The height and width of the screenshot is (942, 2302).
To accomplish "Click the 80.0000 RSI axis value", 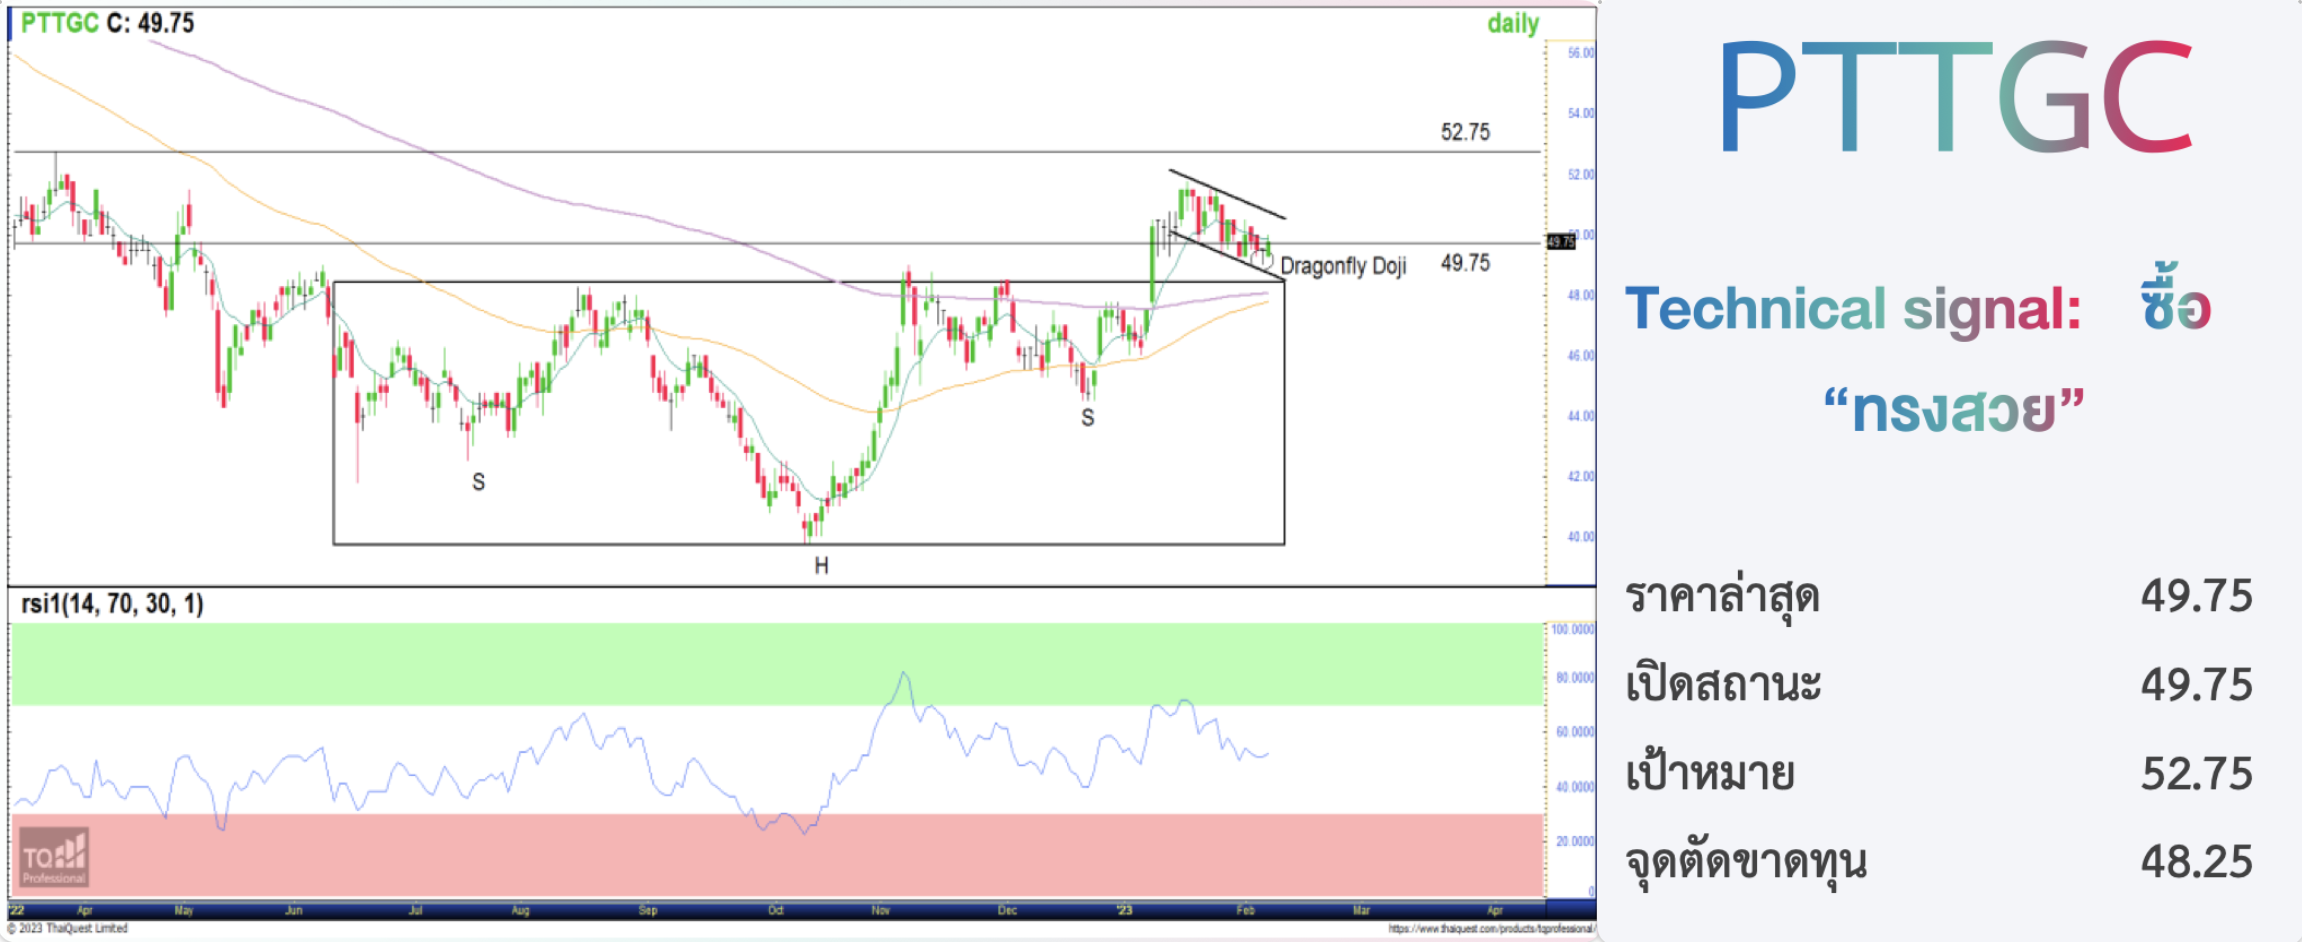I will coord(1575,678).
